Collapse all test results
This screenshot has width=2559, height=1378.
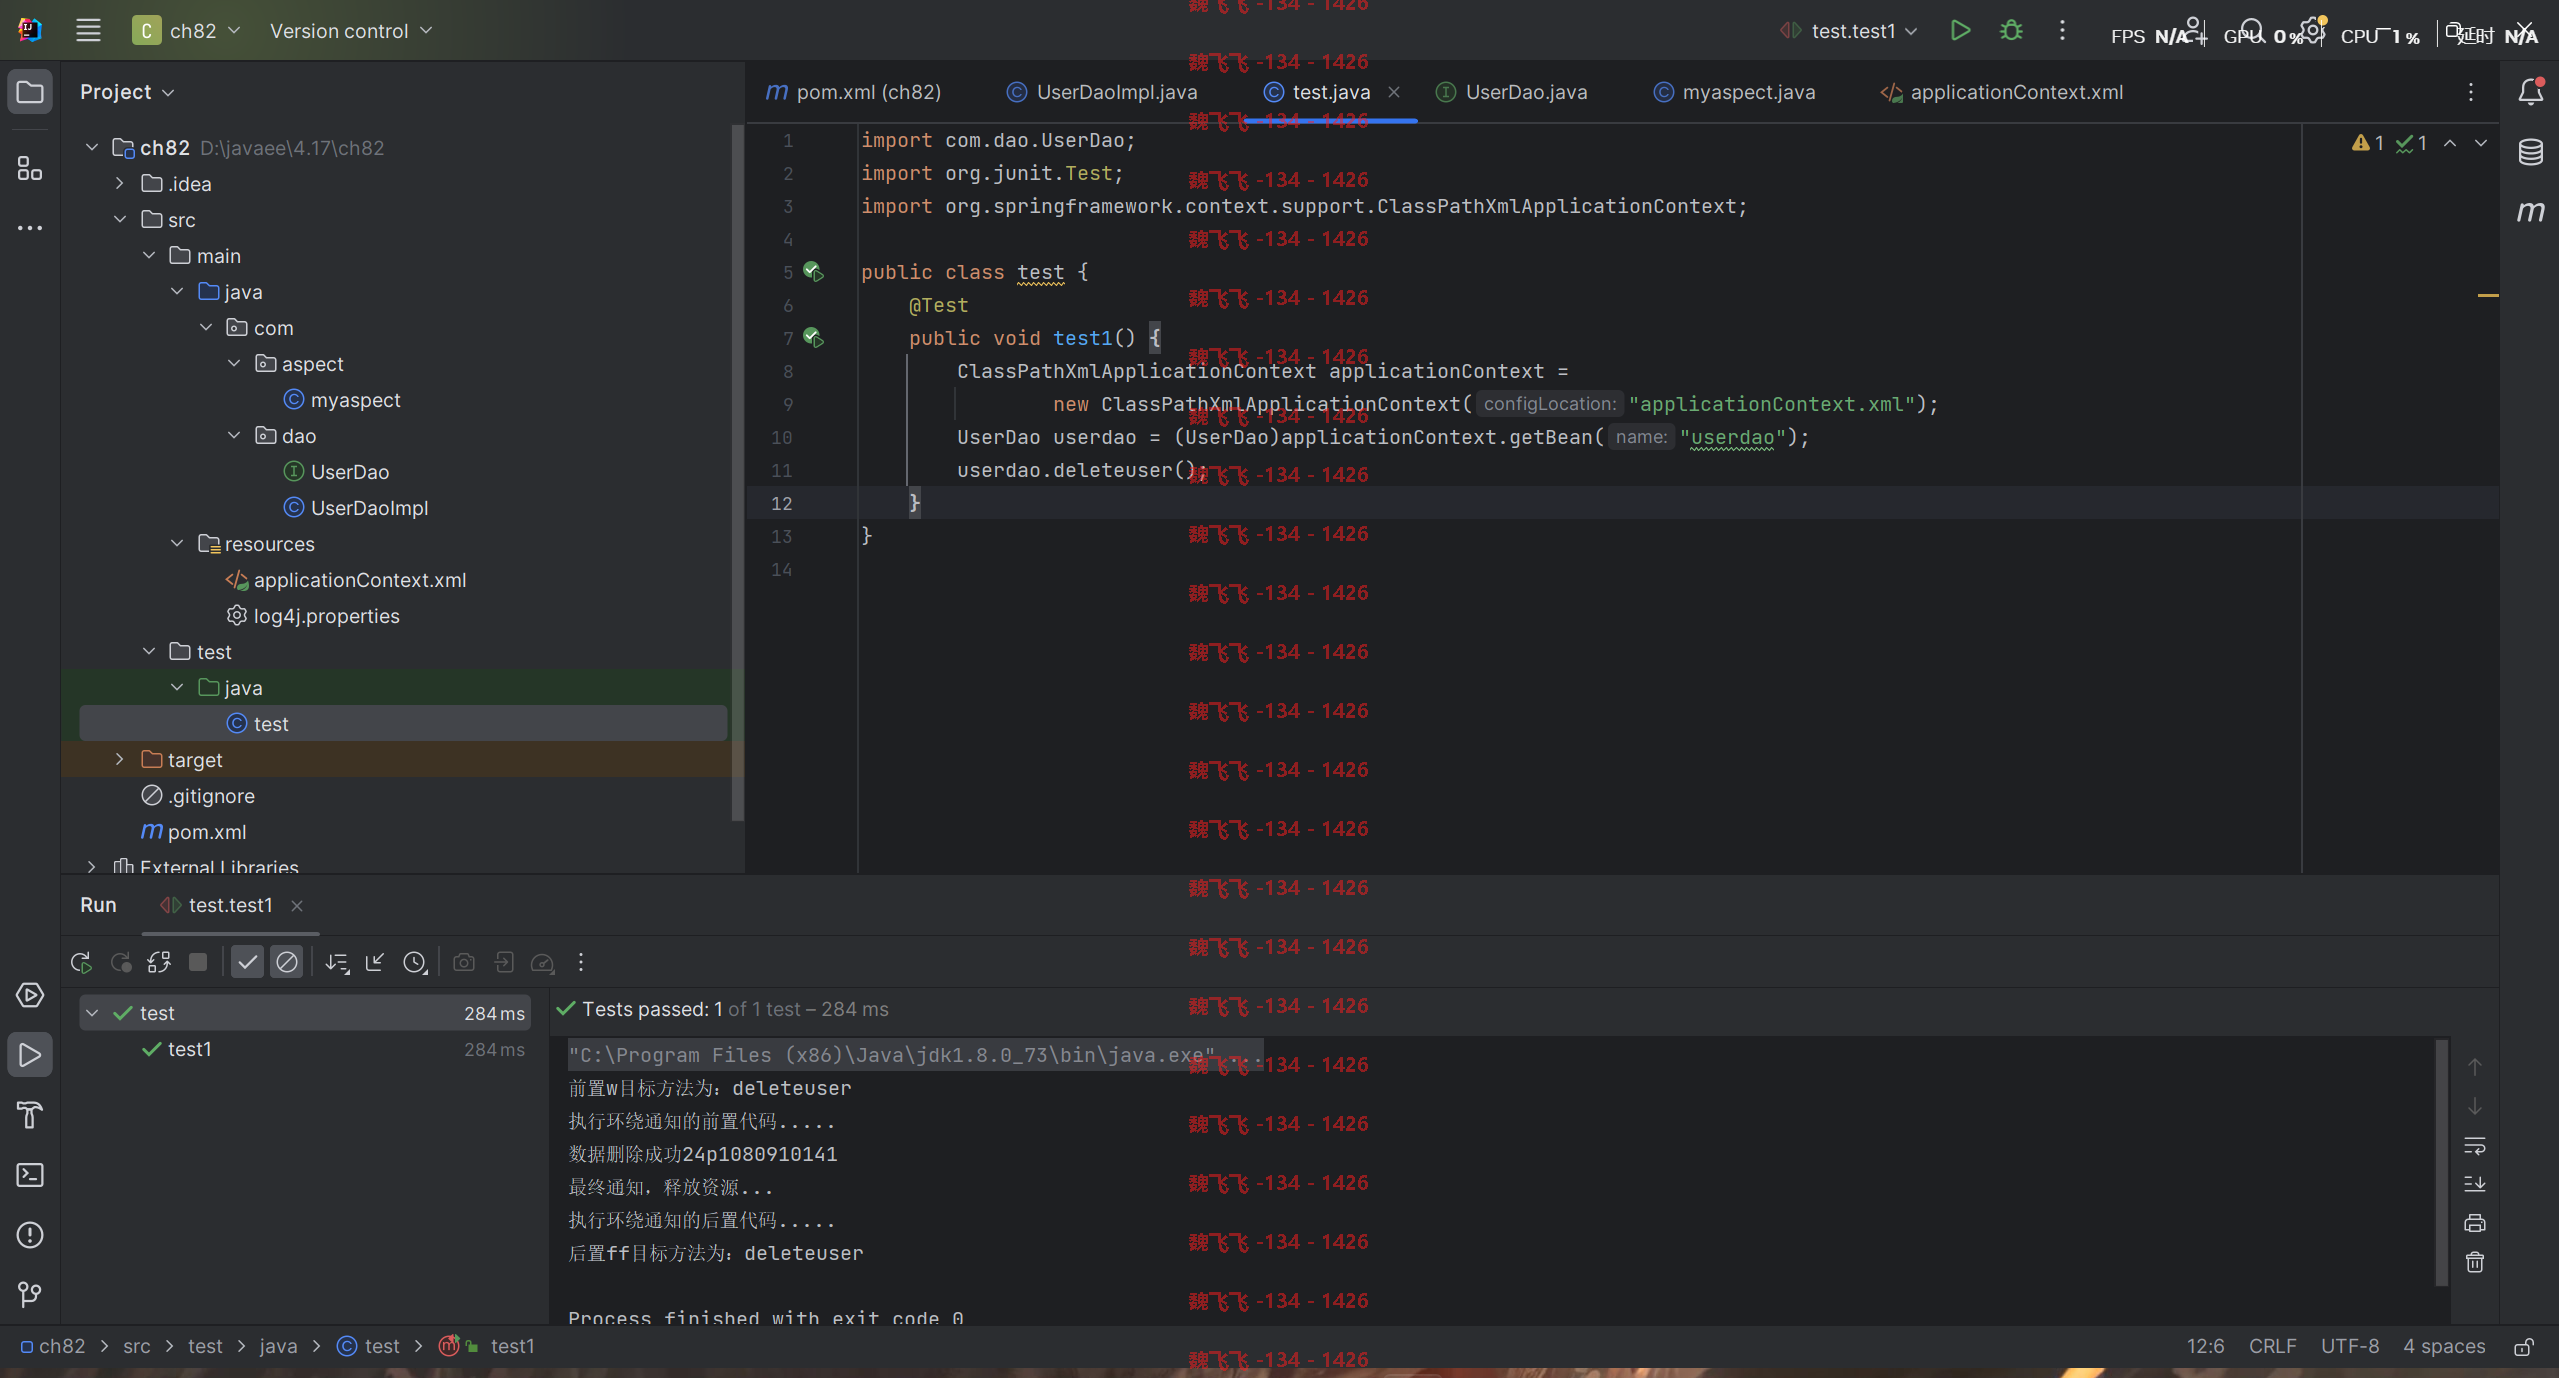tap(375, 962)
